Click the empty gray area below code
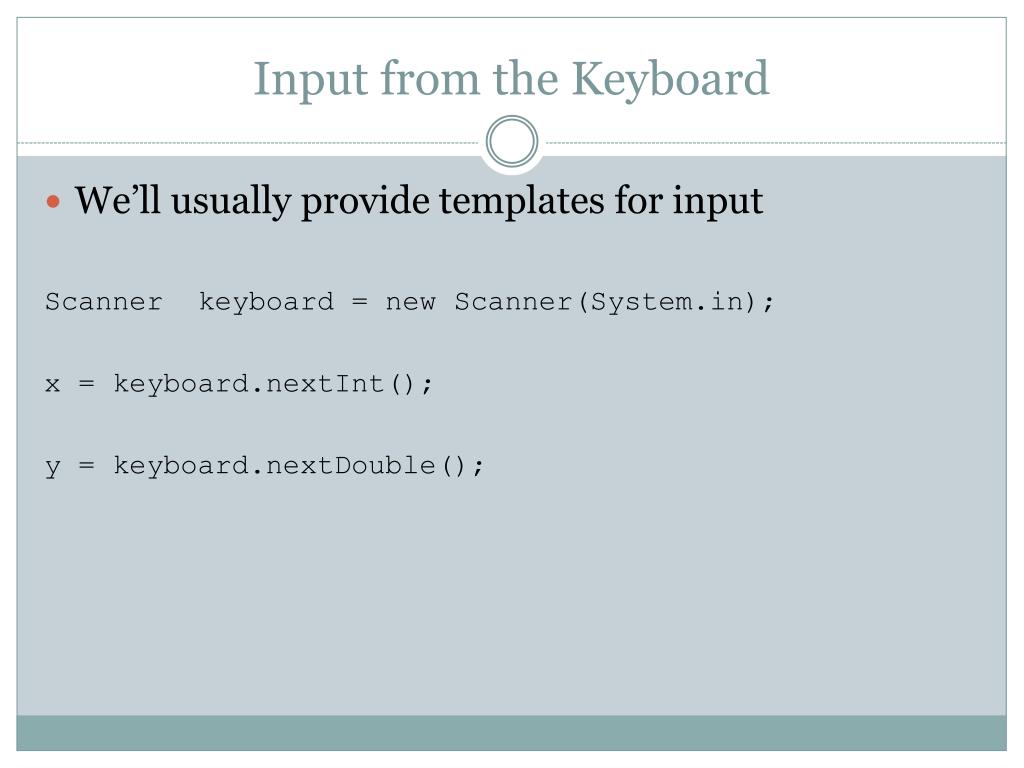 click(511, 601)
